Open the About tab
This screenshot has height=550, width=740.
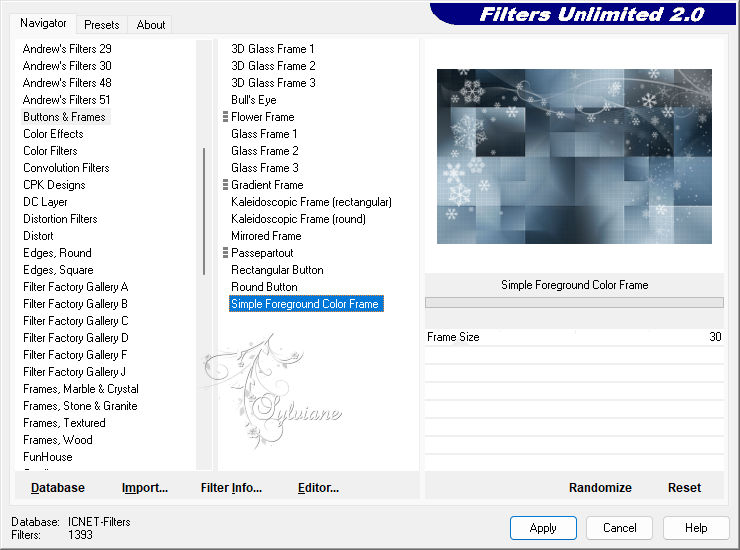[x=151, y=25]
